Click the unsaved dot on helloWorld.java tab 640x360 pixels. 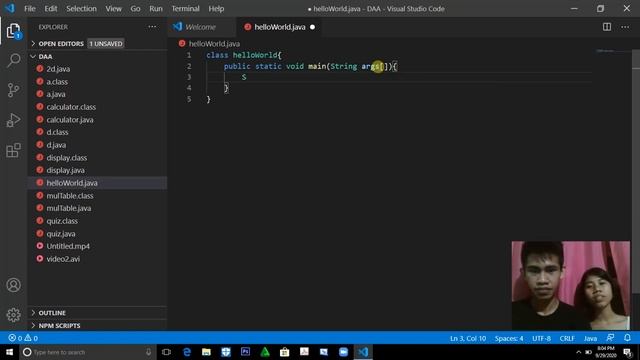312,27
